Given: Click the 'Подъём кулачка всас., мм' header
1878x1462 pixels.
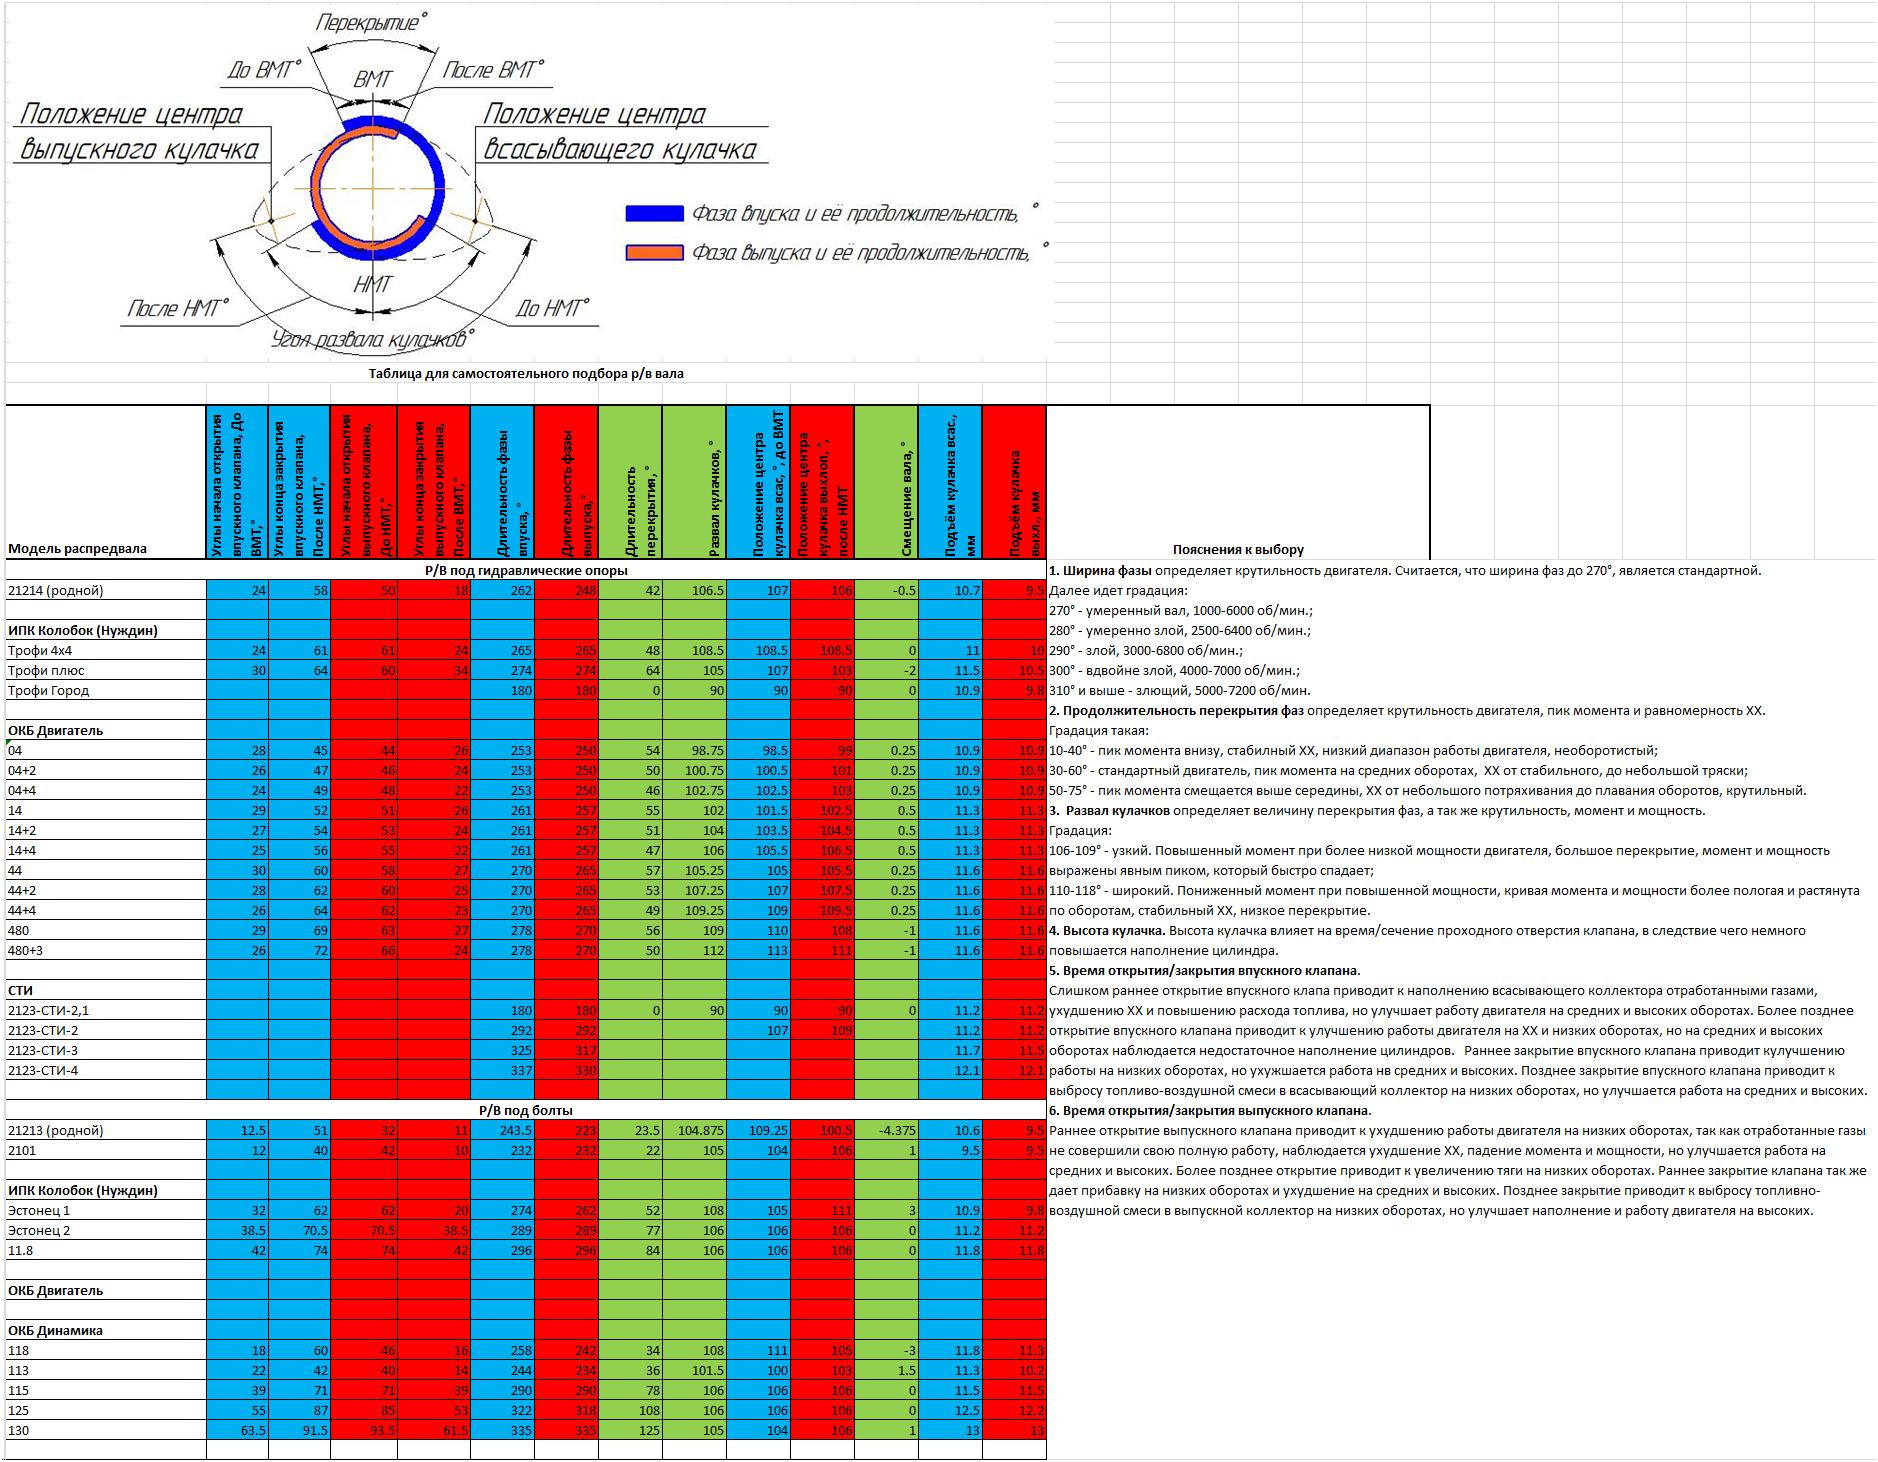Looking at the screenshot, I should pos(950,482).
